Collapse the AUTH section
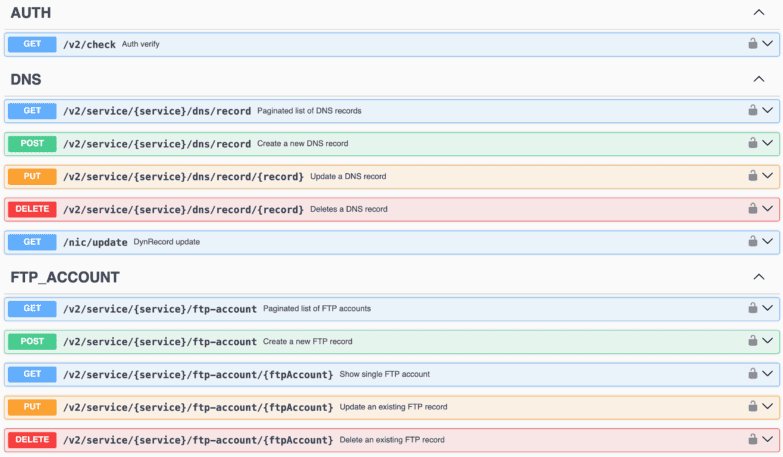783x457 pixels. click(x=759, y=12)
